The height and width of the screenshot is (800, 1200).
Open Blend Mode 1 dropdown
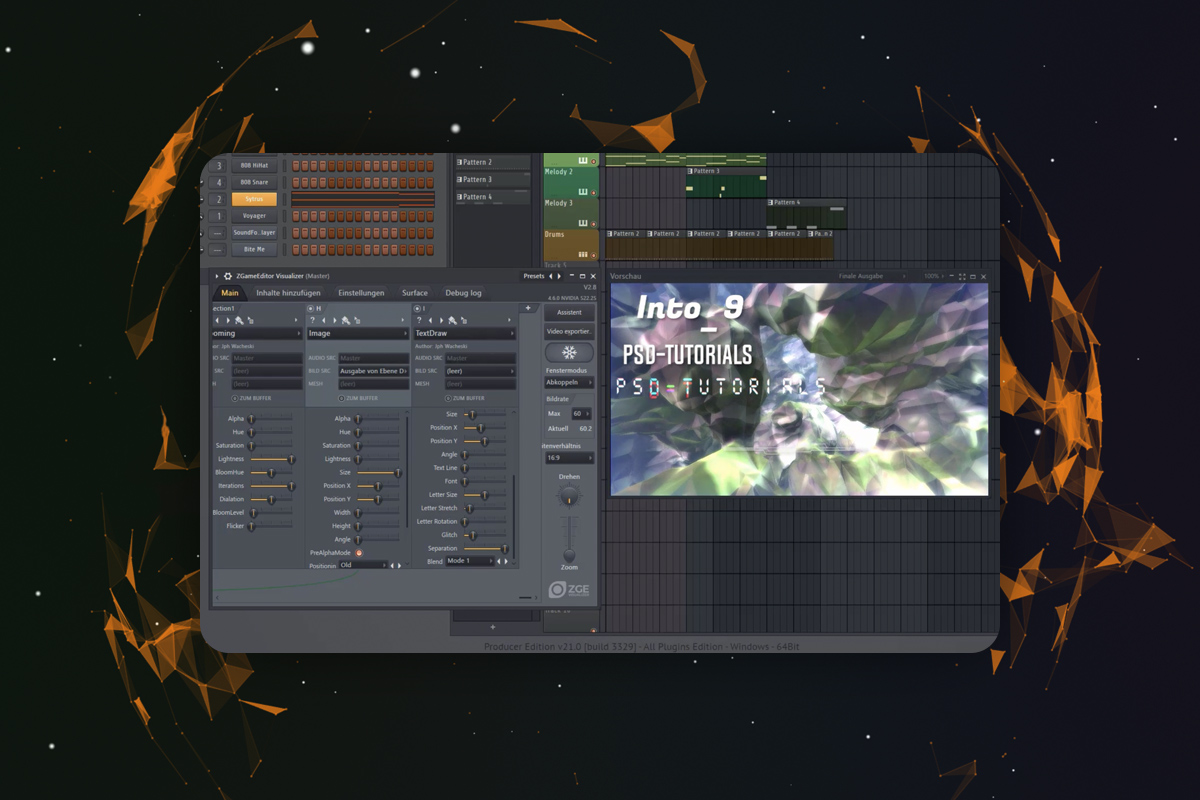coord(470,562)
